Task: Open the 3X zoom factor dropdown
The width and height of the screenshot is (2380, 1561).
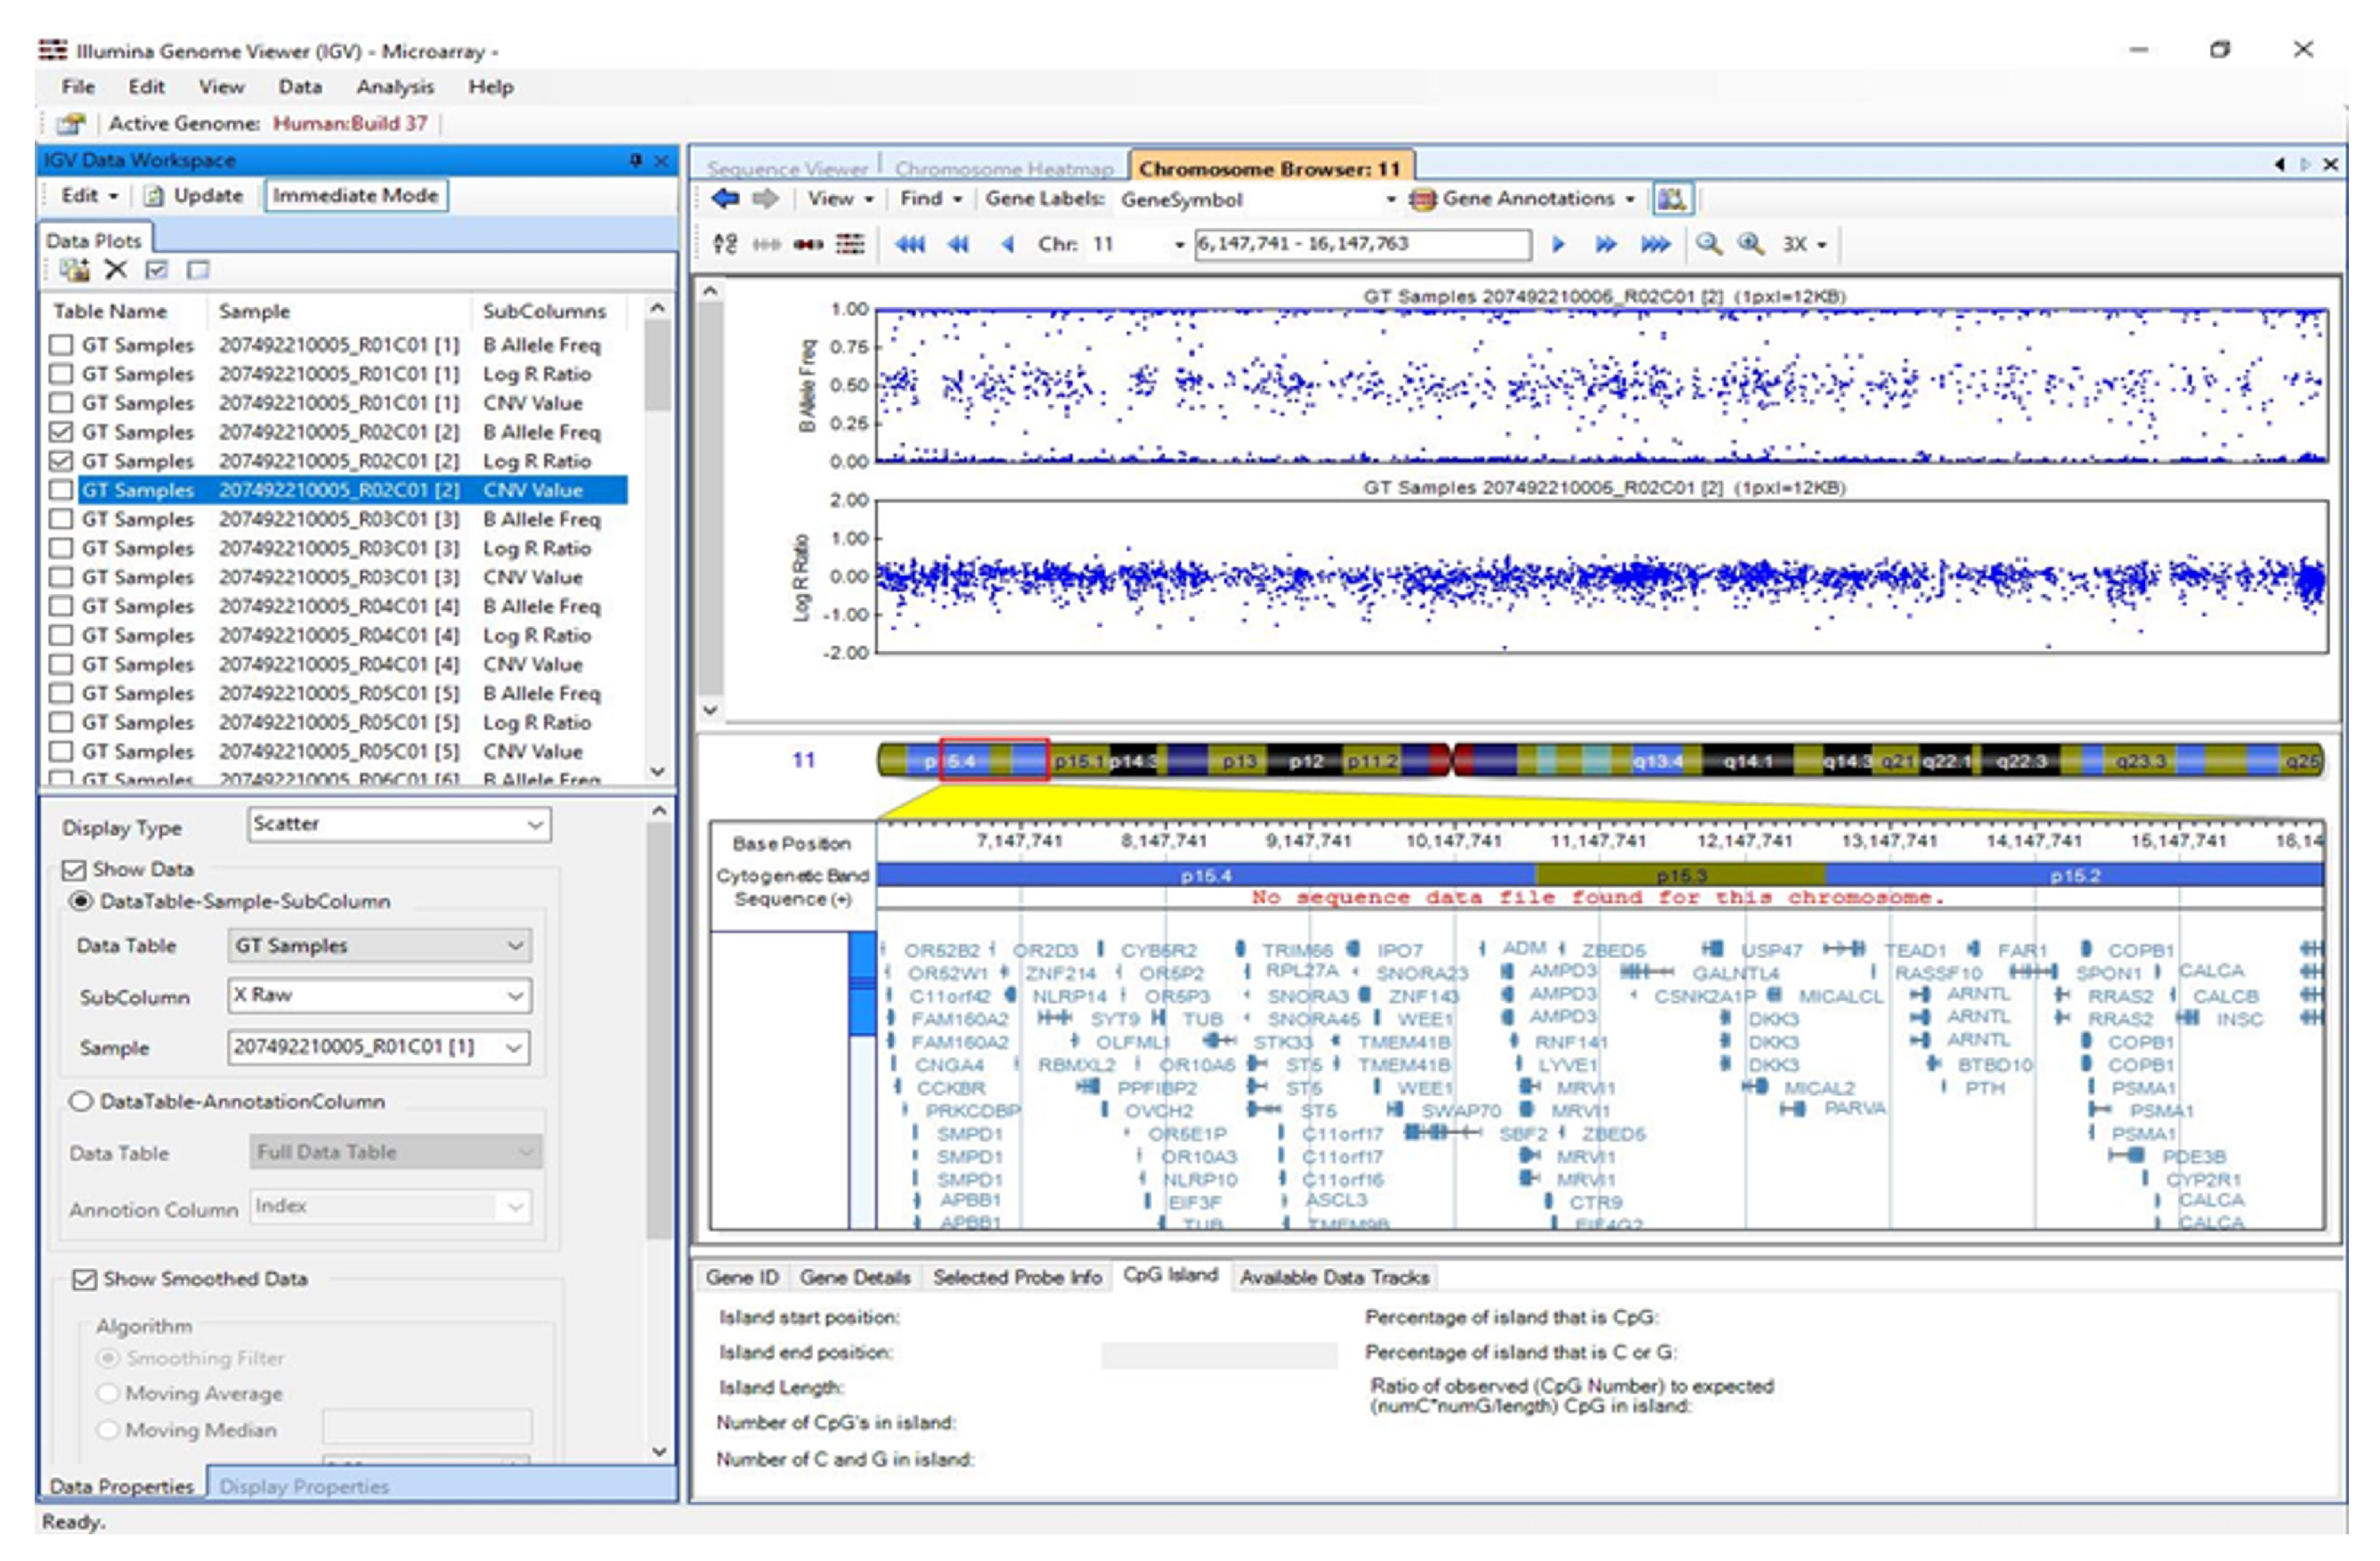Action: (x=1805, y=244)
